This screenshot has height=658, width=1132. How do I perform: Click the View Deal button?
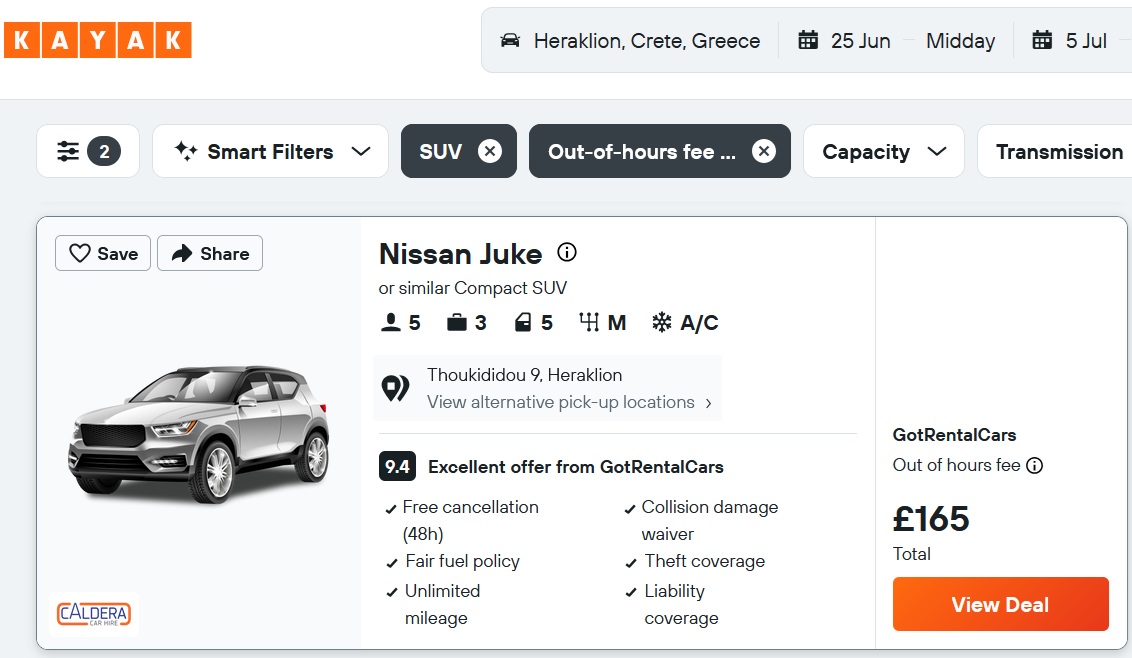[x=1001, y=604]
